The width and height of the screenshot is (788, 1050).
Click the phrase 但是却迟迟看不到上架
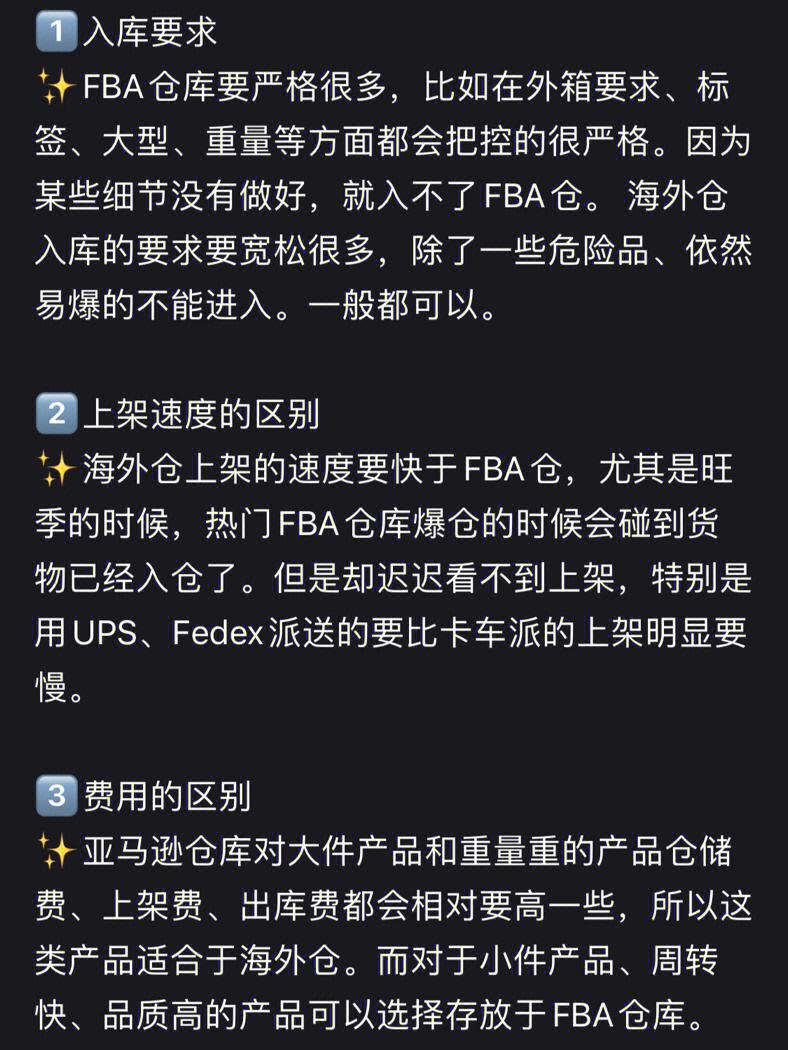[x=444, y=578]
